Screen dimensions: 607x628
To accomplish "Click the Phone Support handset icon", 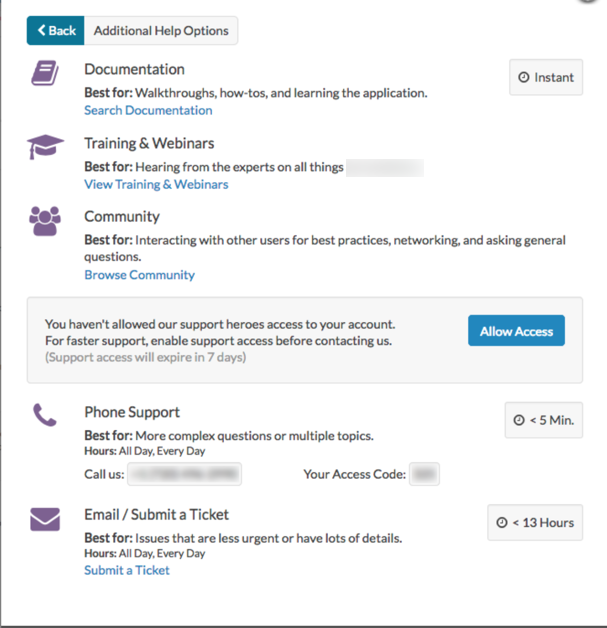I will [44, 415].
